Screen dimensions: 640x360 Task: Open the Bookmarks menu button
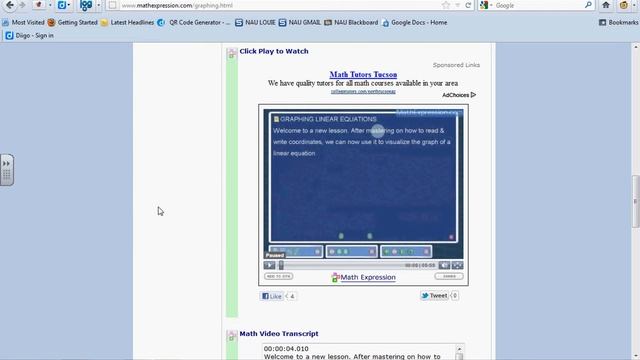coord(618,22)
